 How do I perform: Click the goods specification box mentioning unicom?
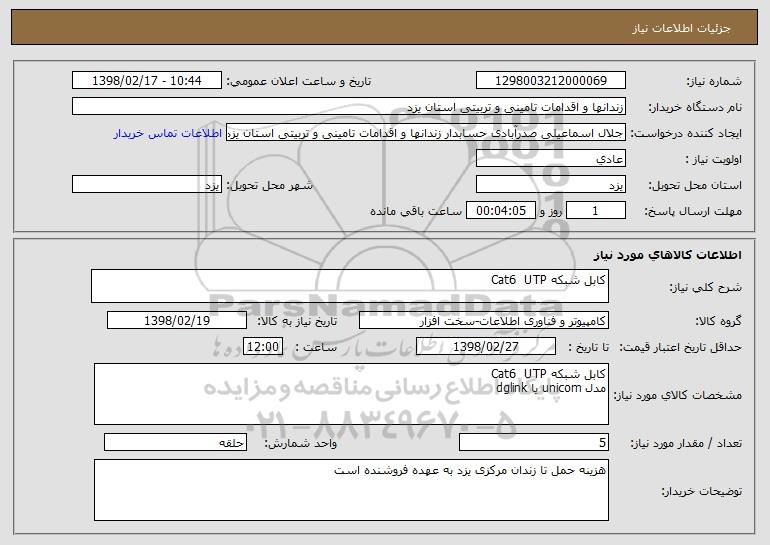click(351, 394)
